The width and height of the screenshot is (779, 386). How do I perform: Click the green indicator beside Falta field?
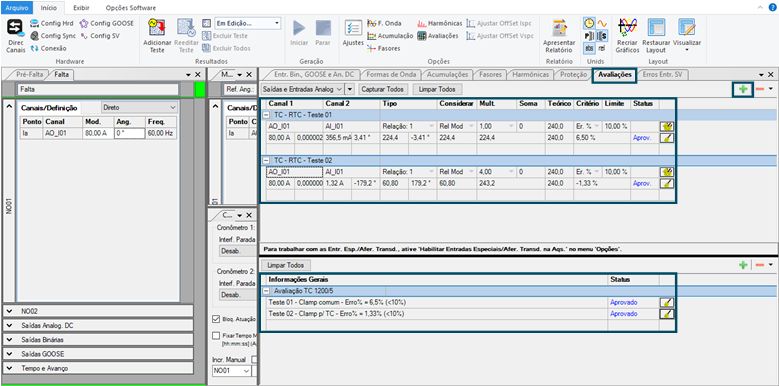200,89
